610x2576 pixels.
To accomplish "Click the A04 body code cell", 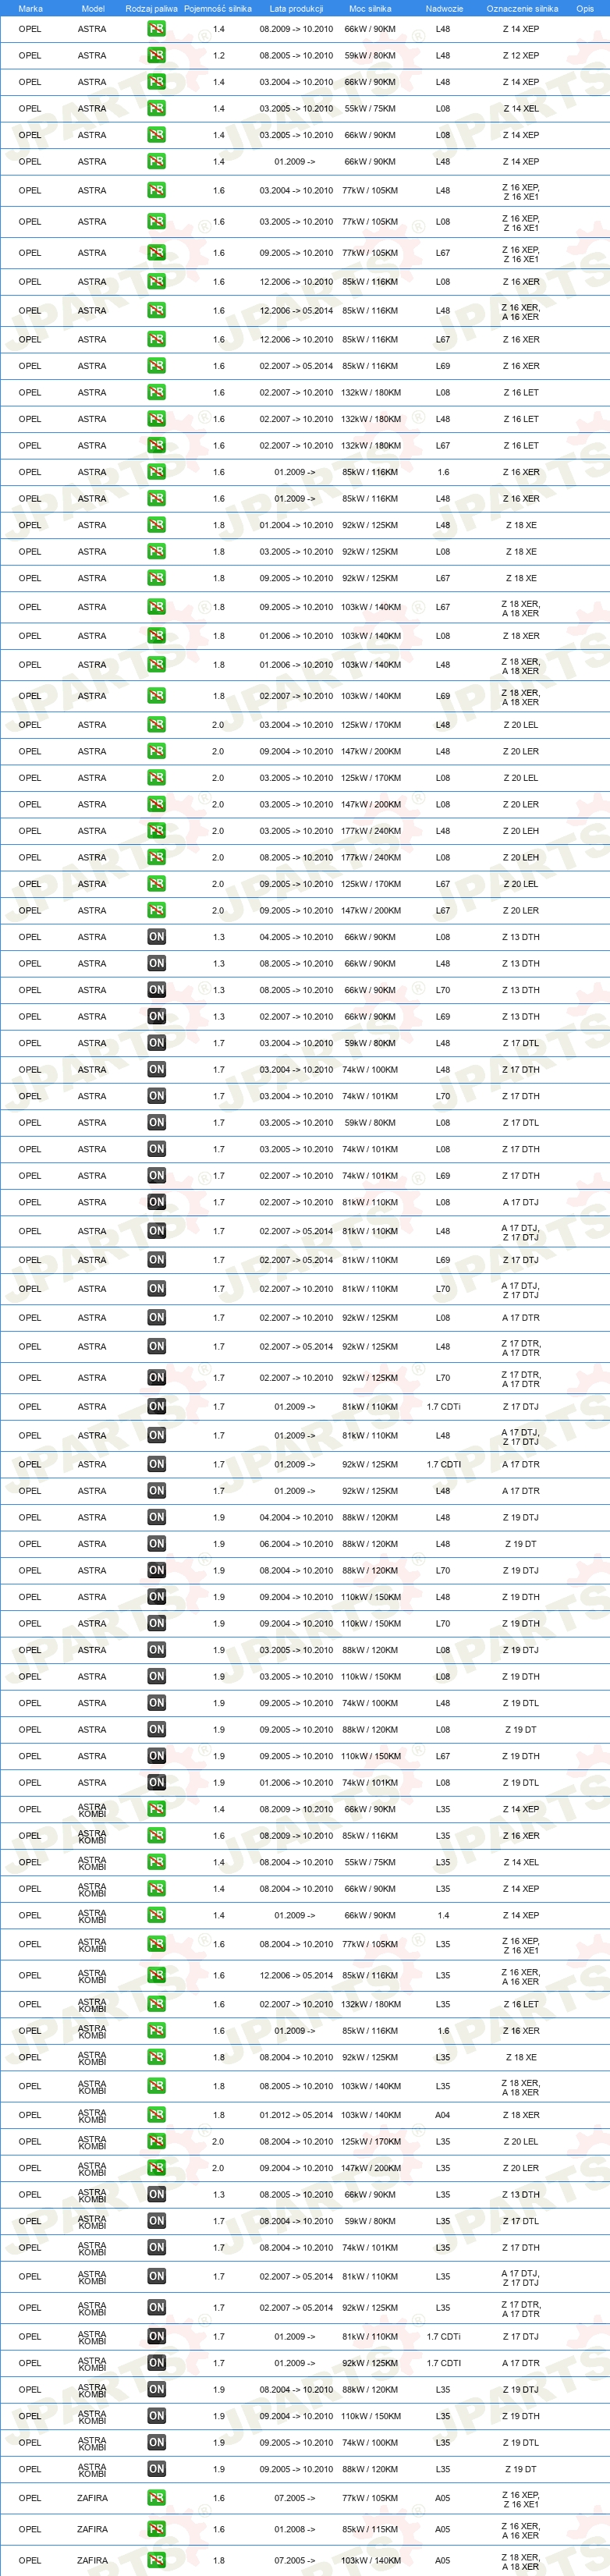I will point(443,2115).
